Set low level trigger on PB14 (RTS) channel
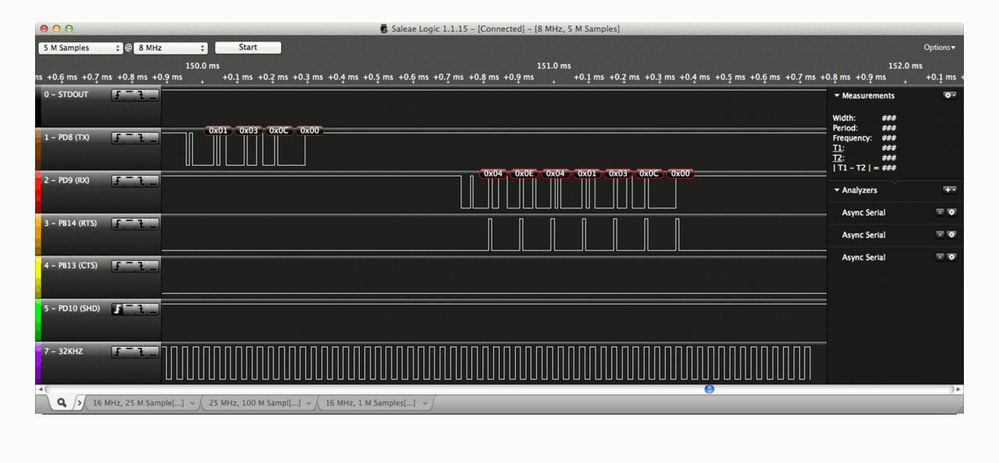Screen dimensions: 999x463 click(153, 224)
